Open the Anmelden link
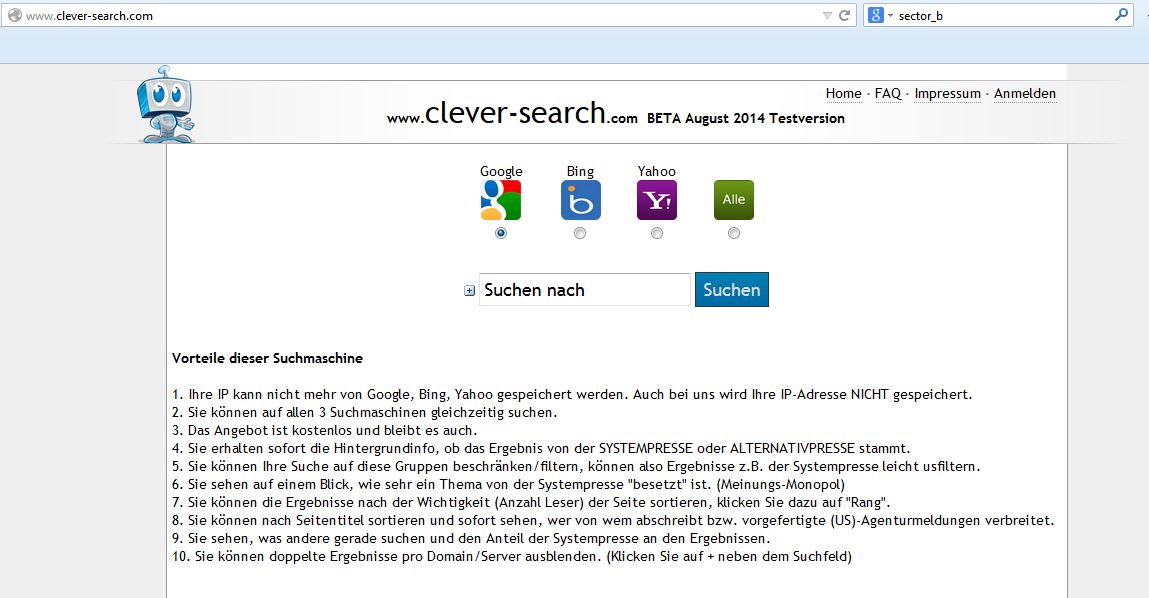1149x598 pixels. [x=1024, y=93]
